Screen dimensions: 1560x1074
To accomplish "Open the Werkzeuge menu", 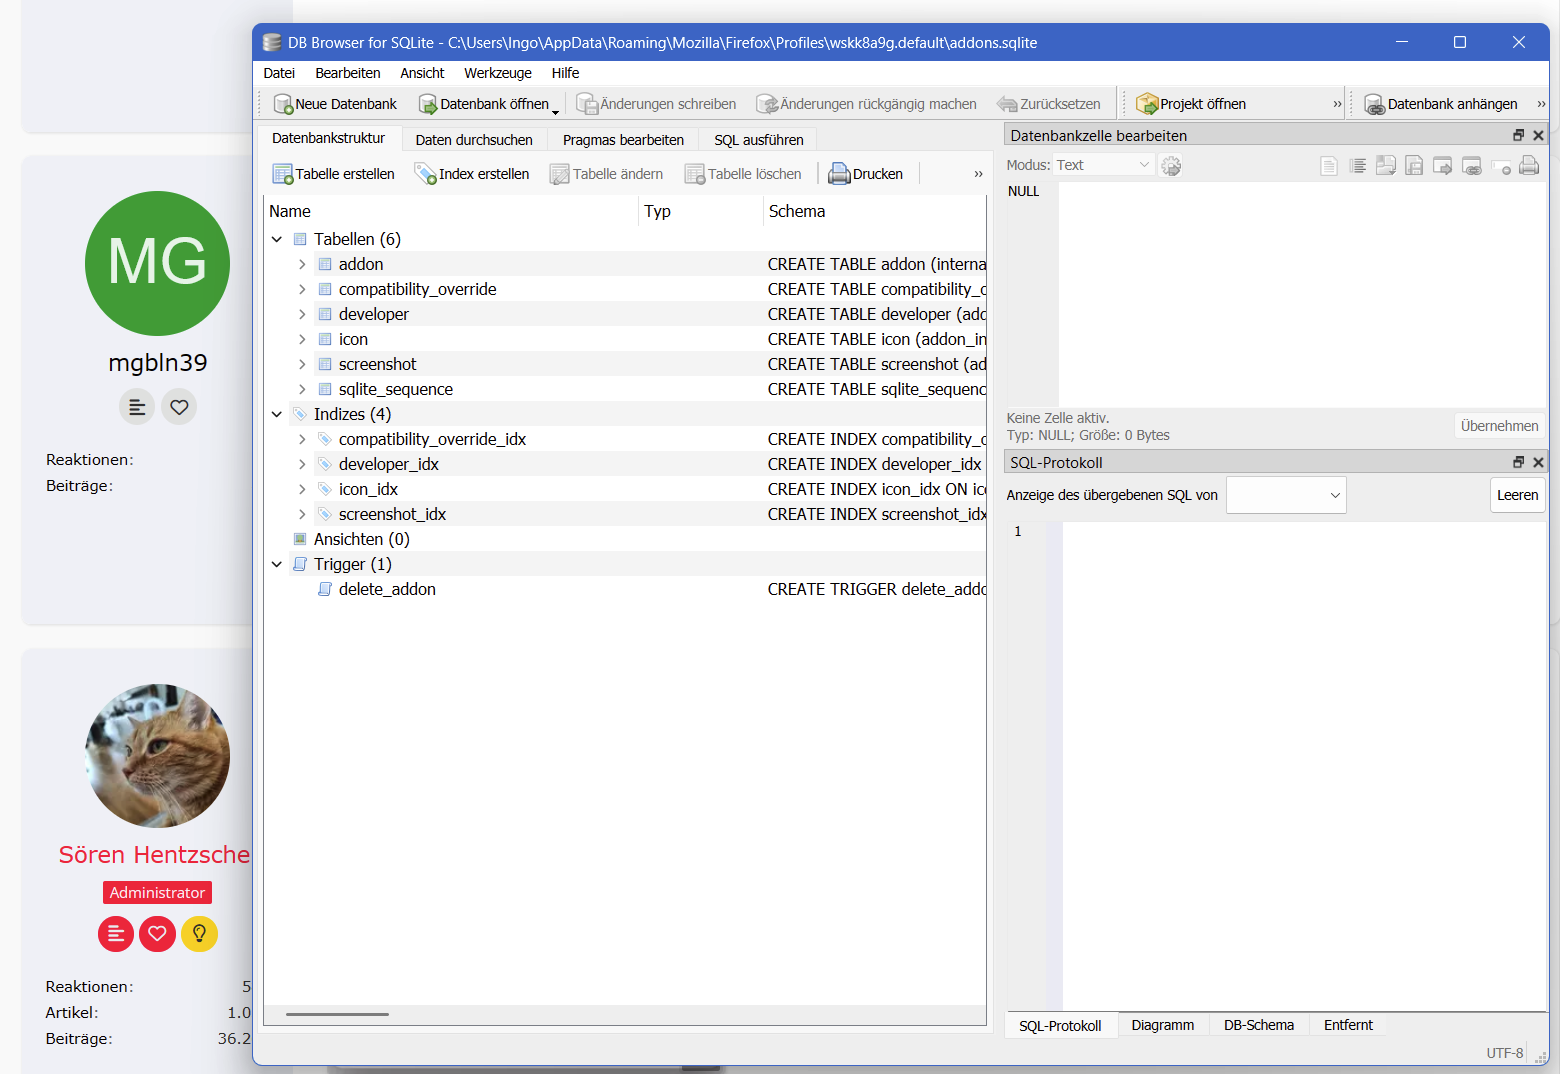I will pyautogui.click(x=497, y=73).
